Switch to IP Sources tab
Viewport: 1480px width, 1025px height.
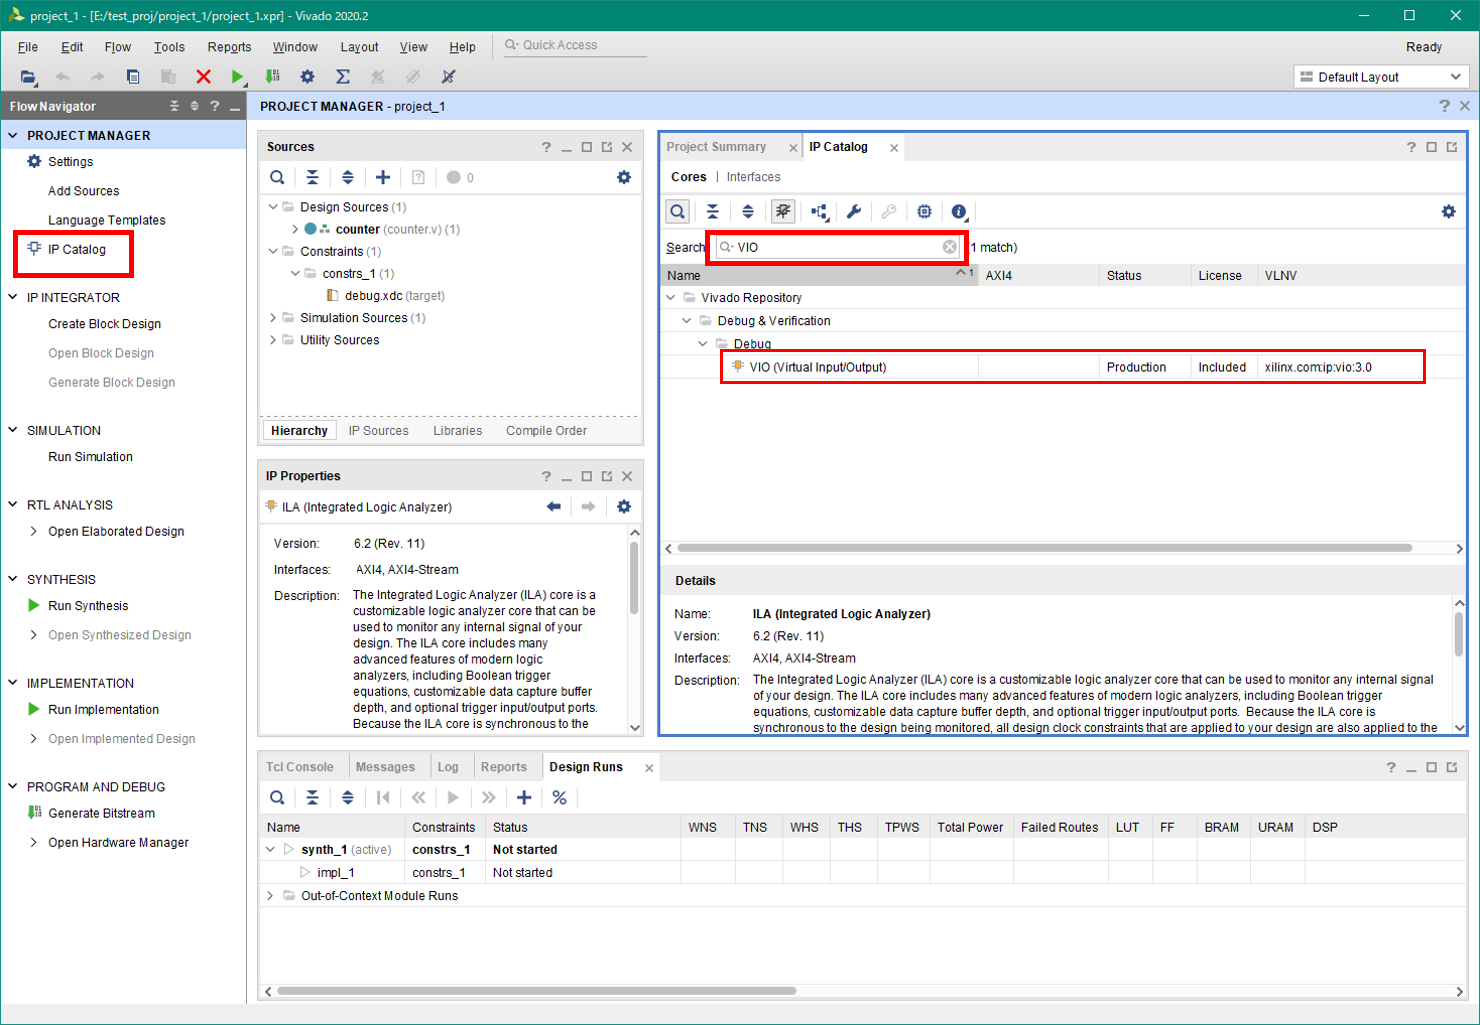pyautogui.click(x=378, y=431)
